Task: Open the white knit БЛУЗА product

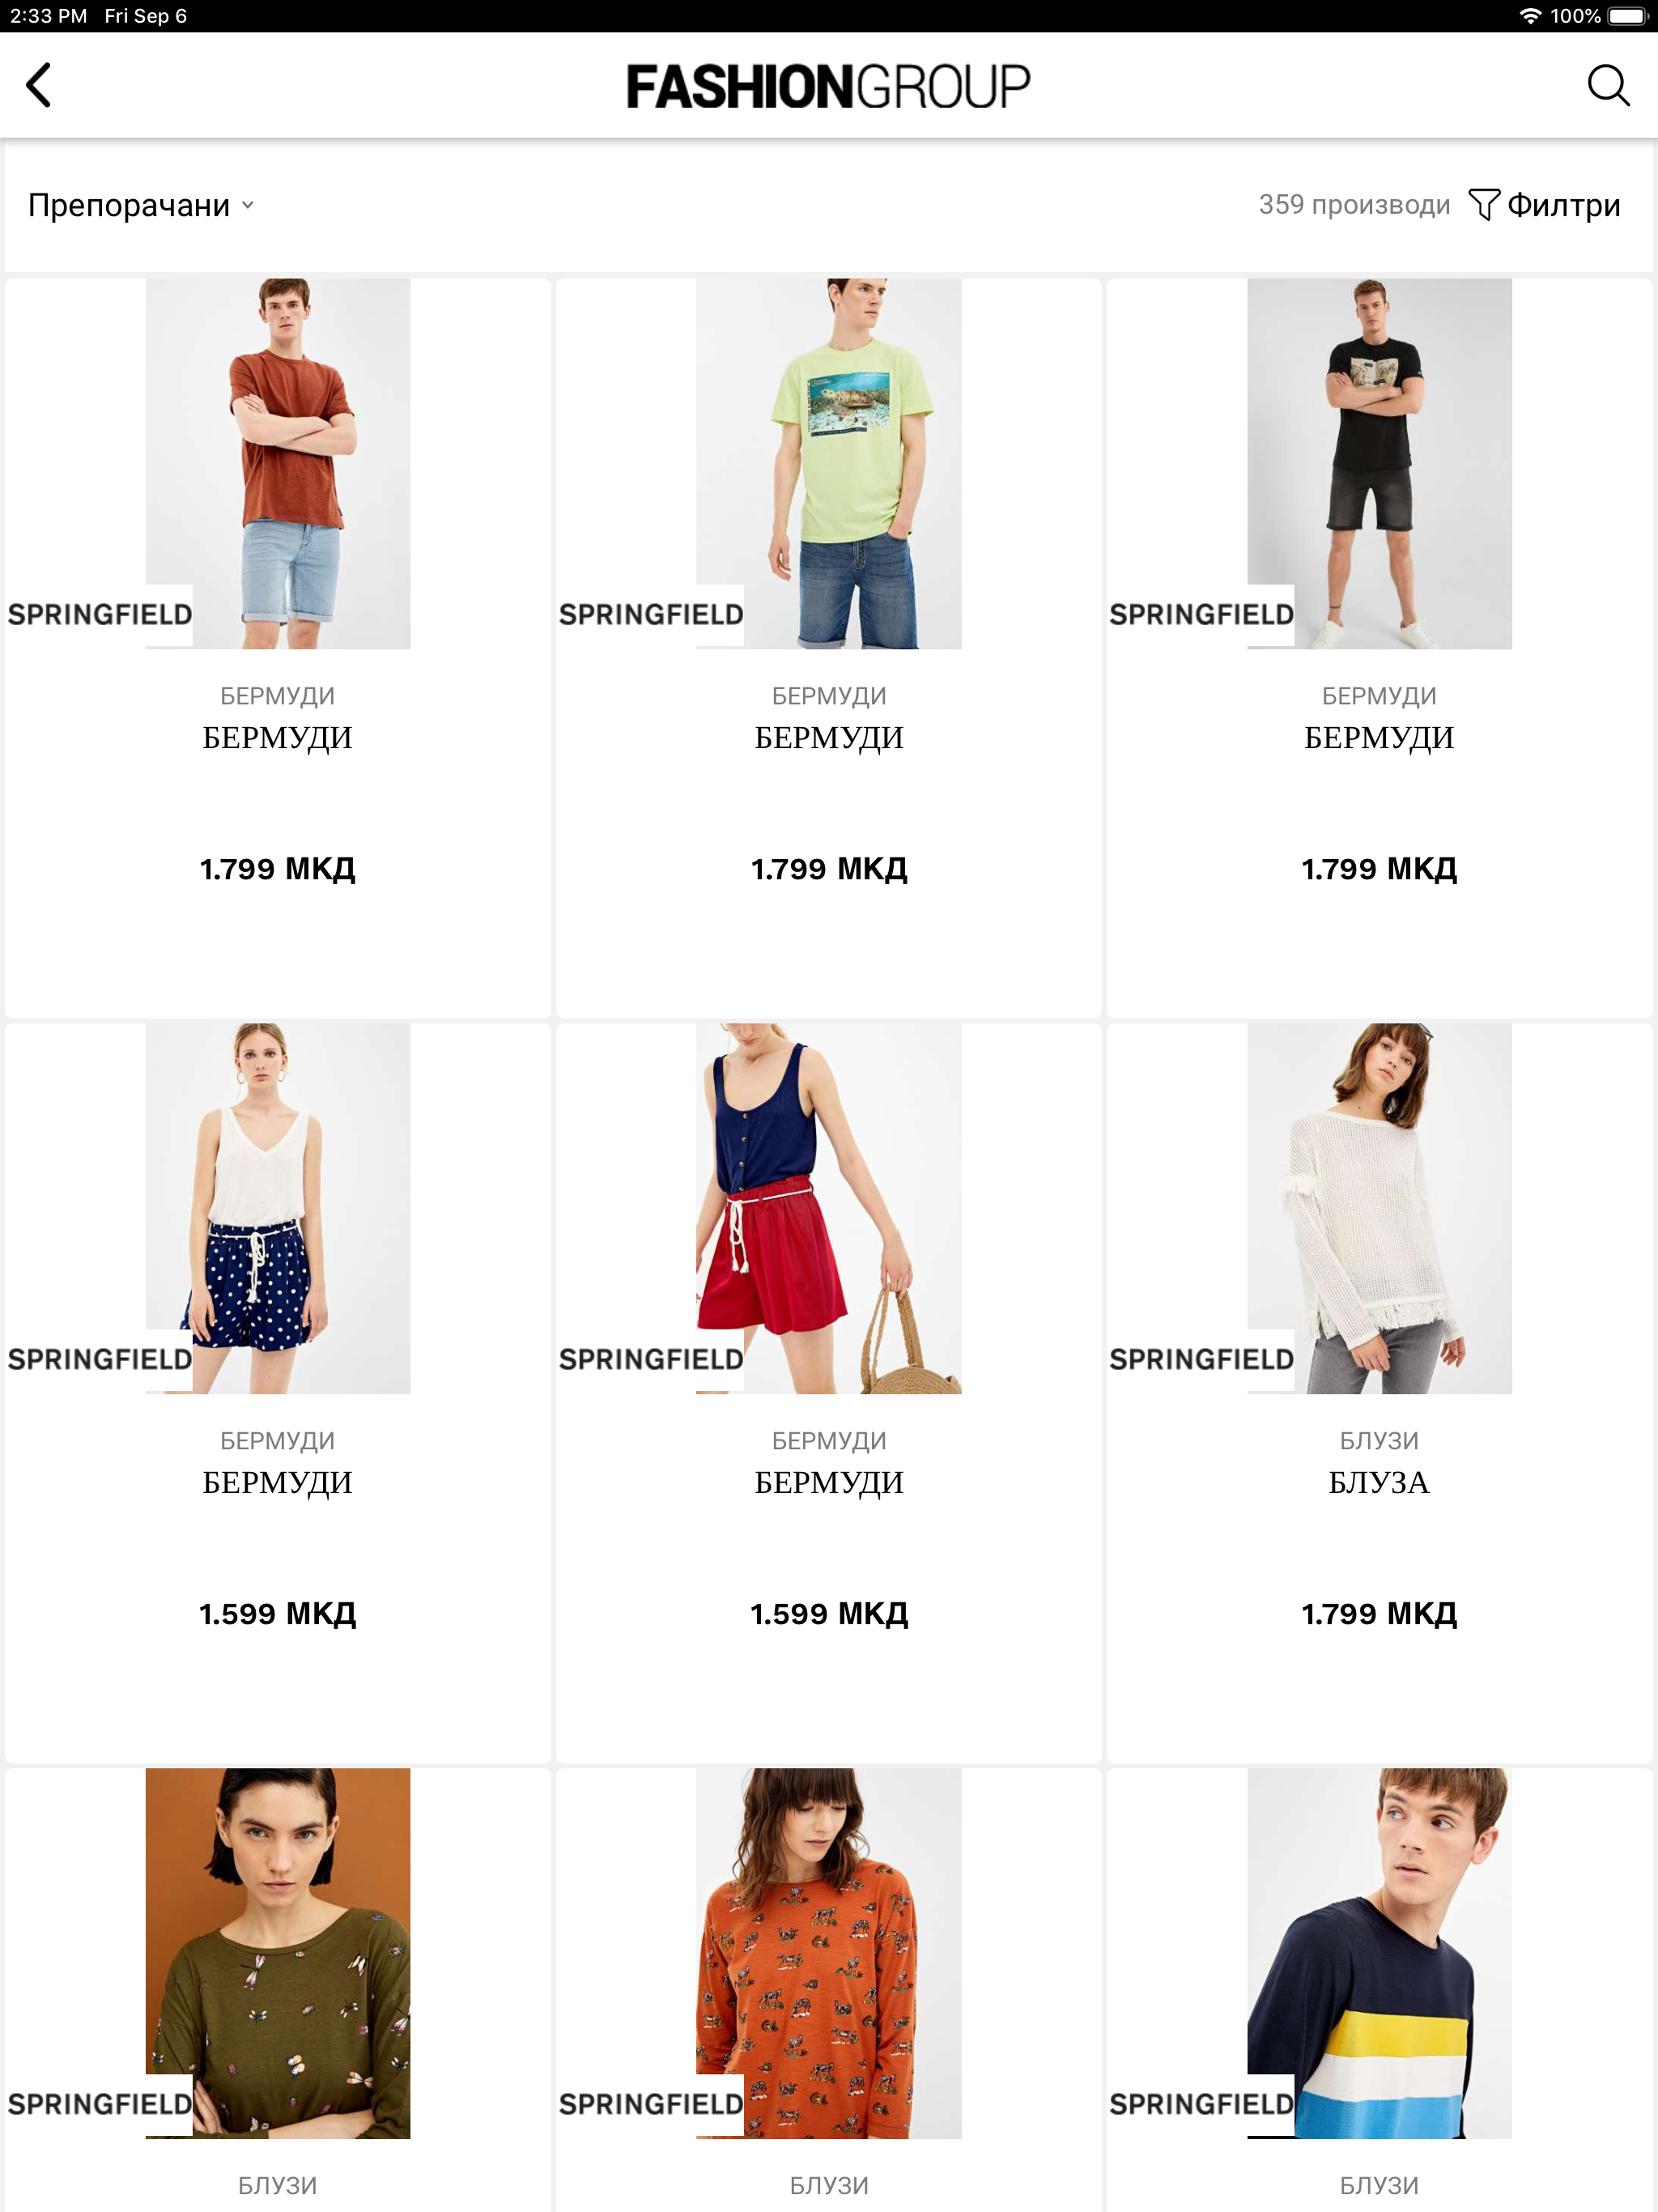Action: pos(1379,1208)
